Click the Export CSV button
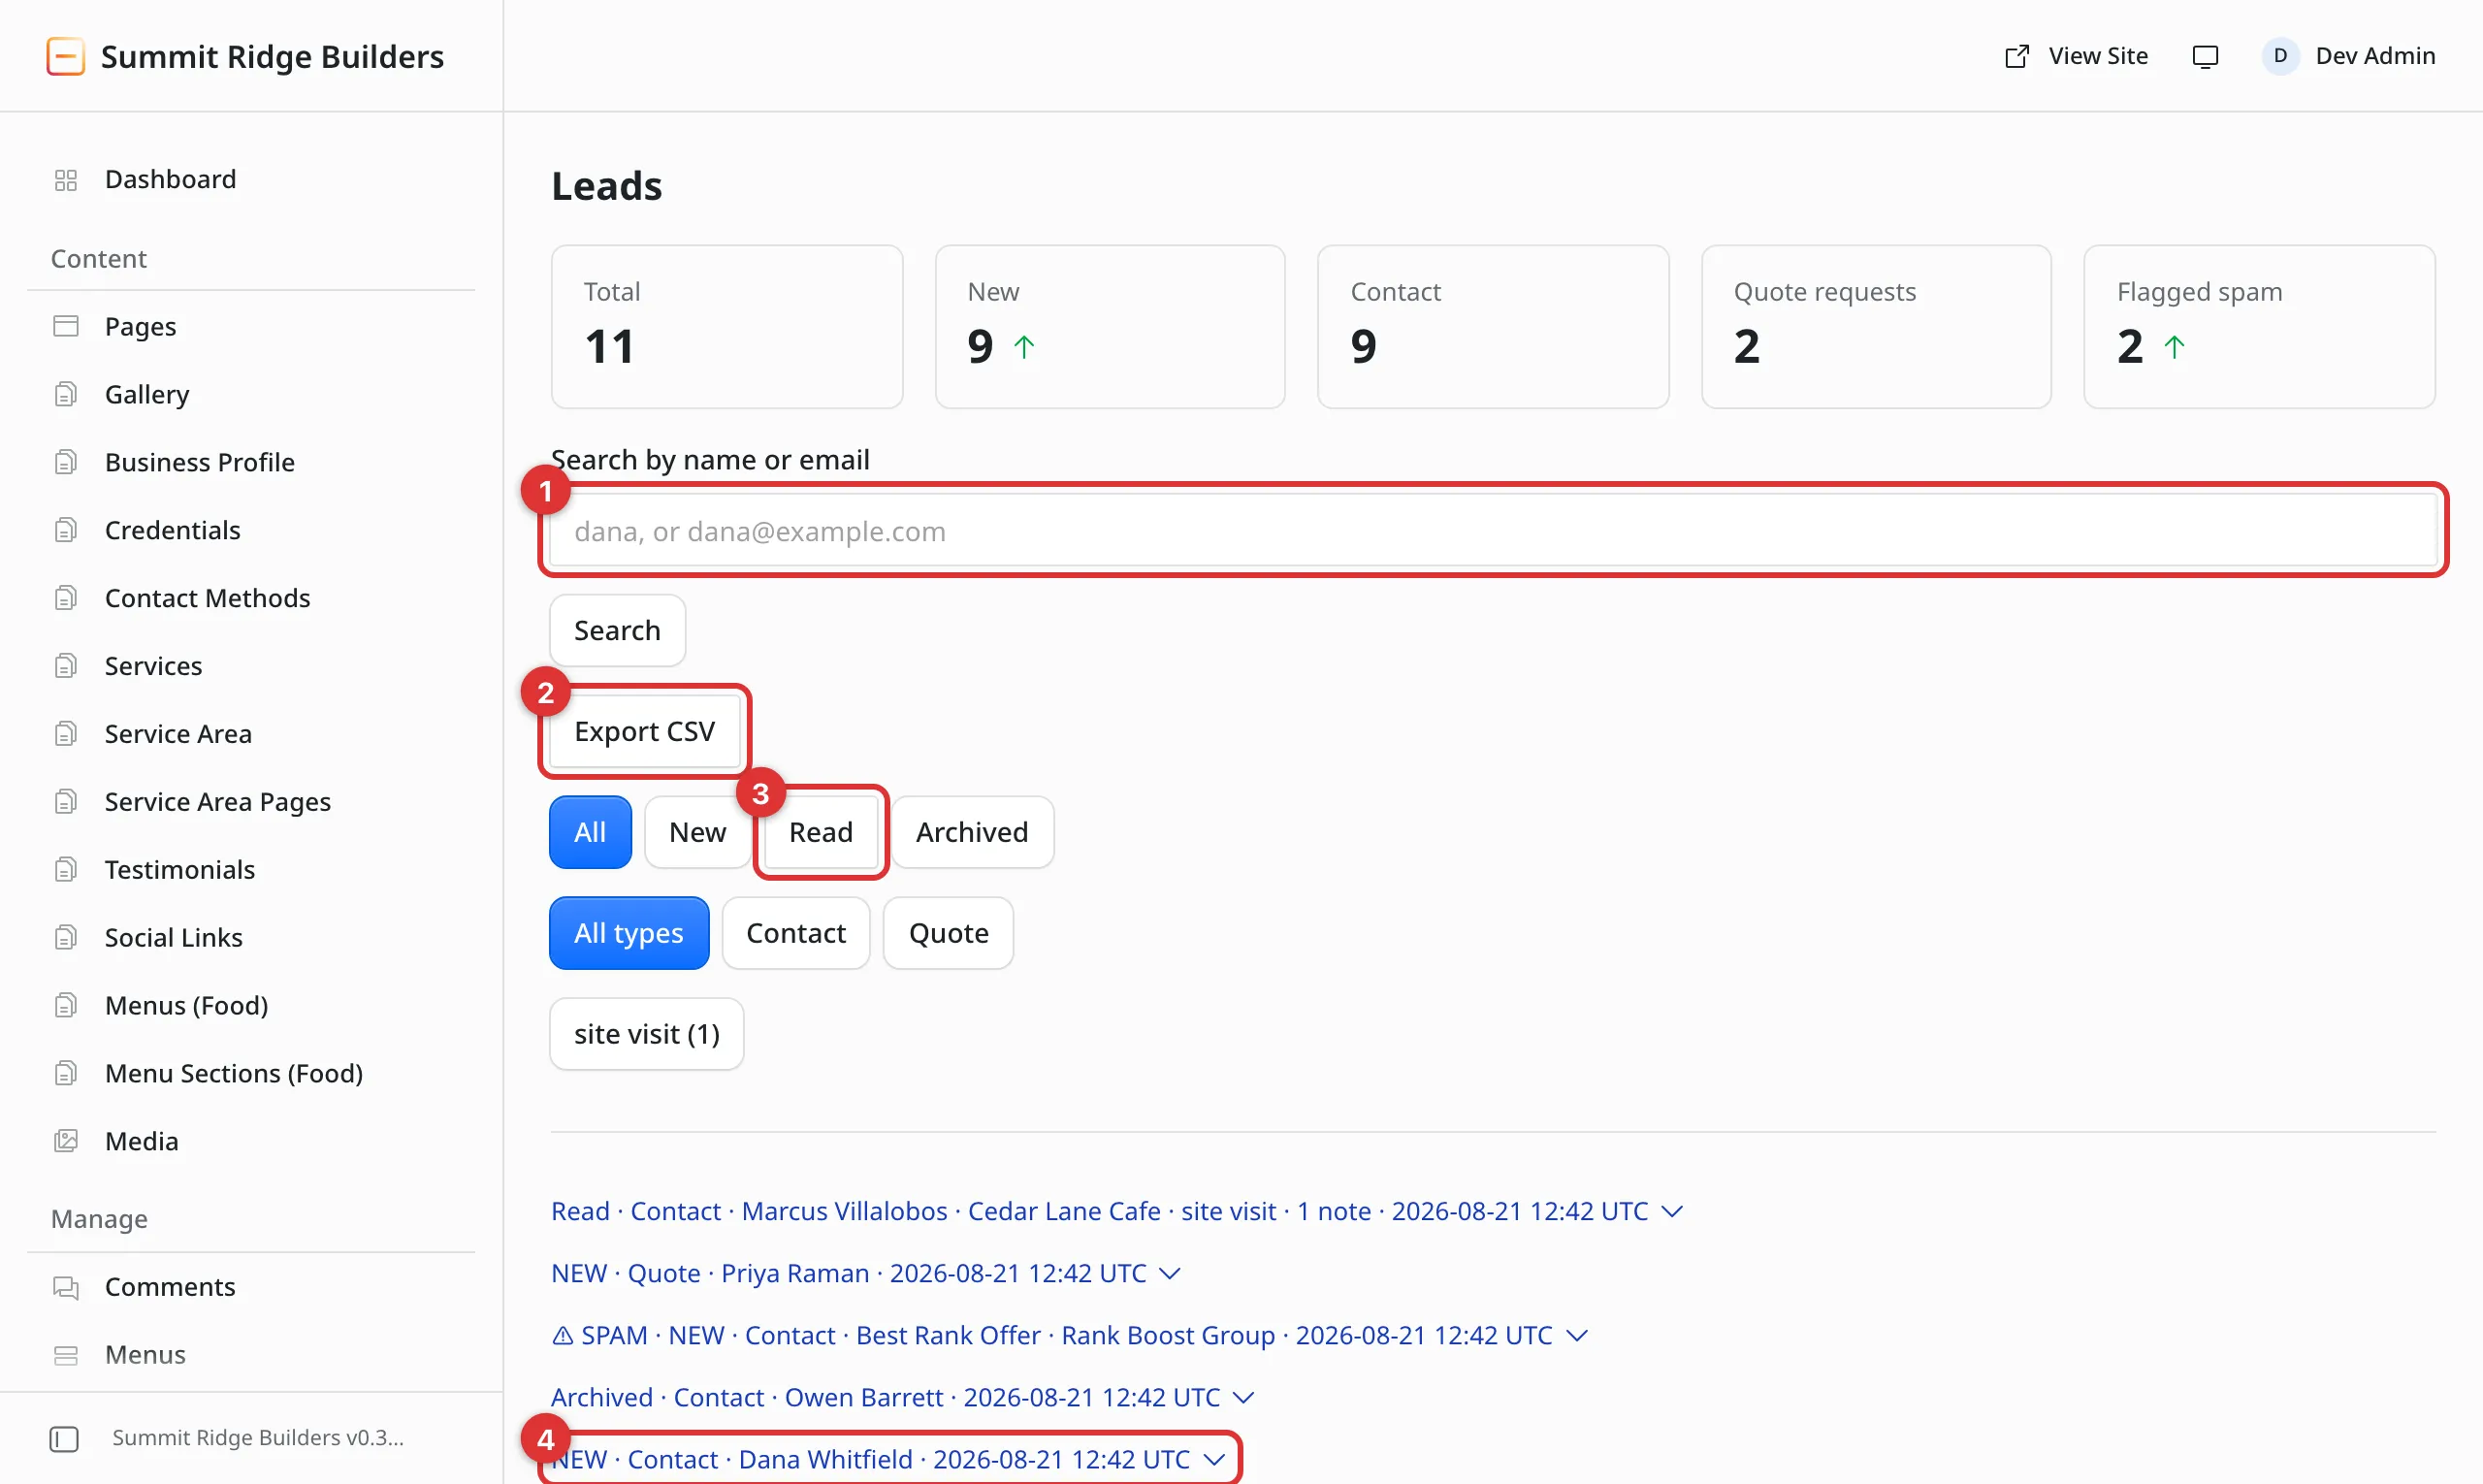 [x=645, y=732]
